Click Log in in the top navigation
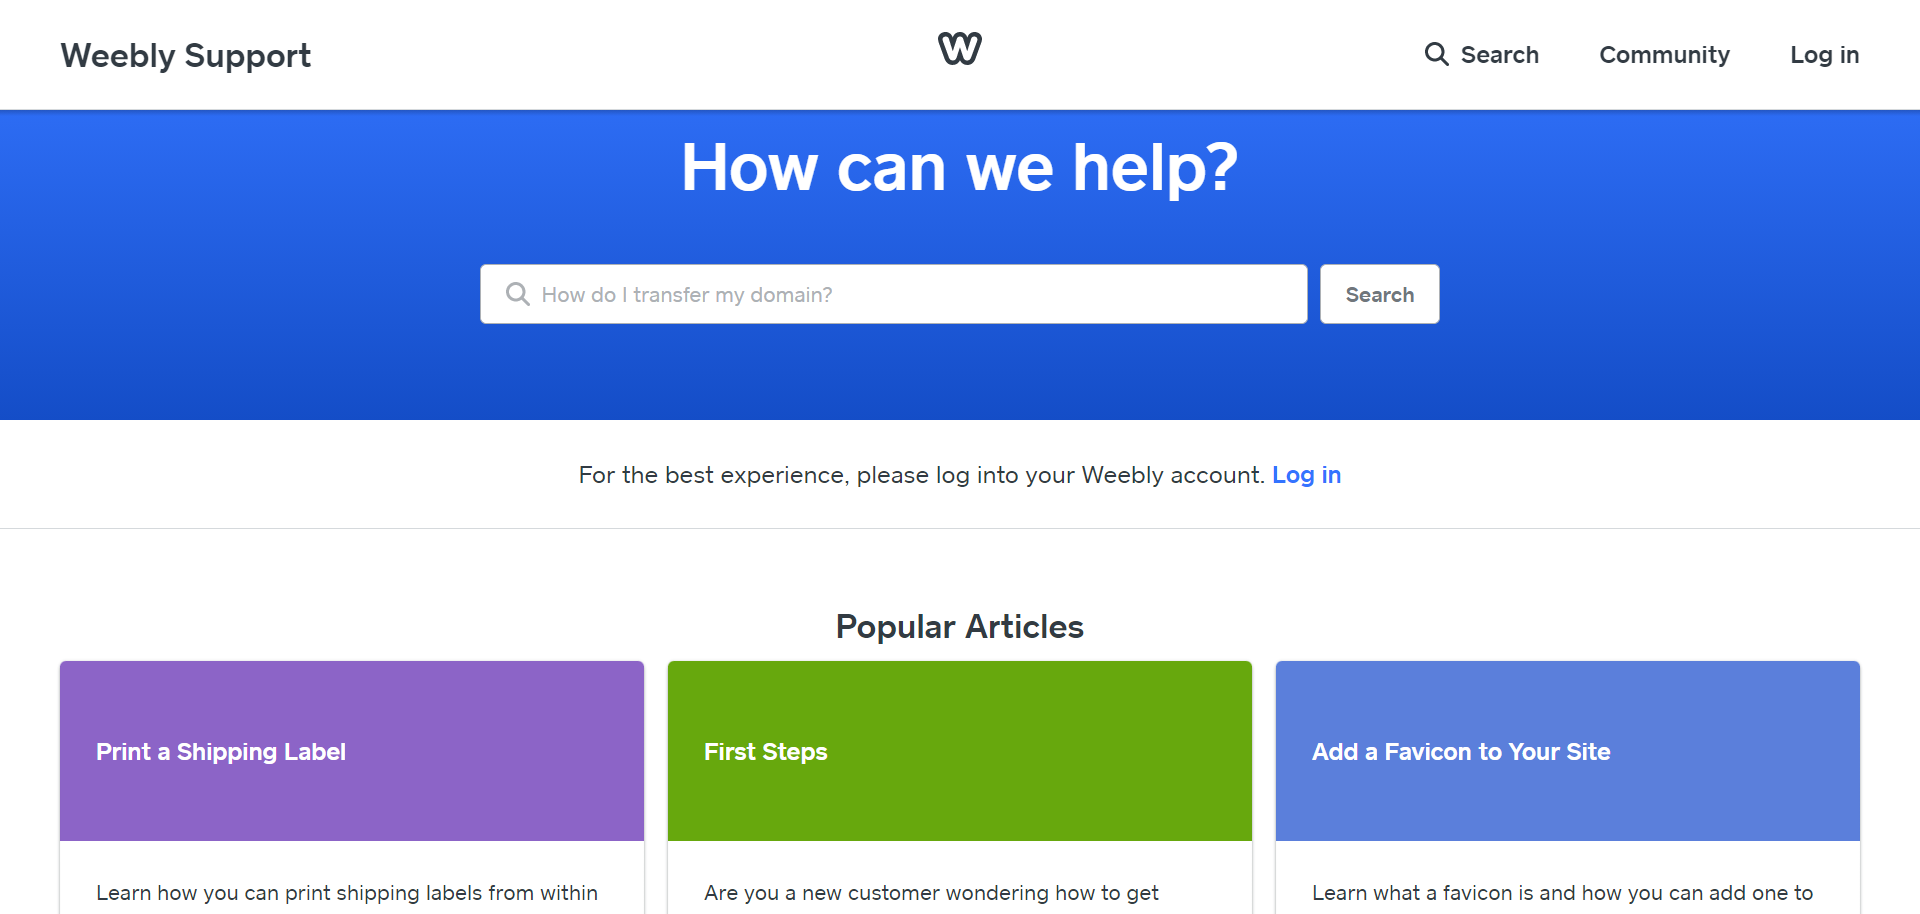The height and width of the screenshot is (914, 1920). pos(1824,55)
